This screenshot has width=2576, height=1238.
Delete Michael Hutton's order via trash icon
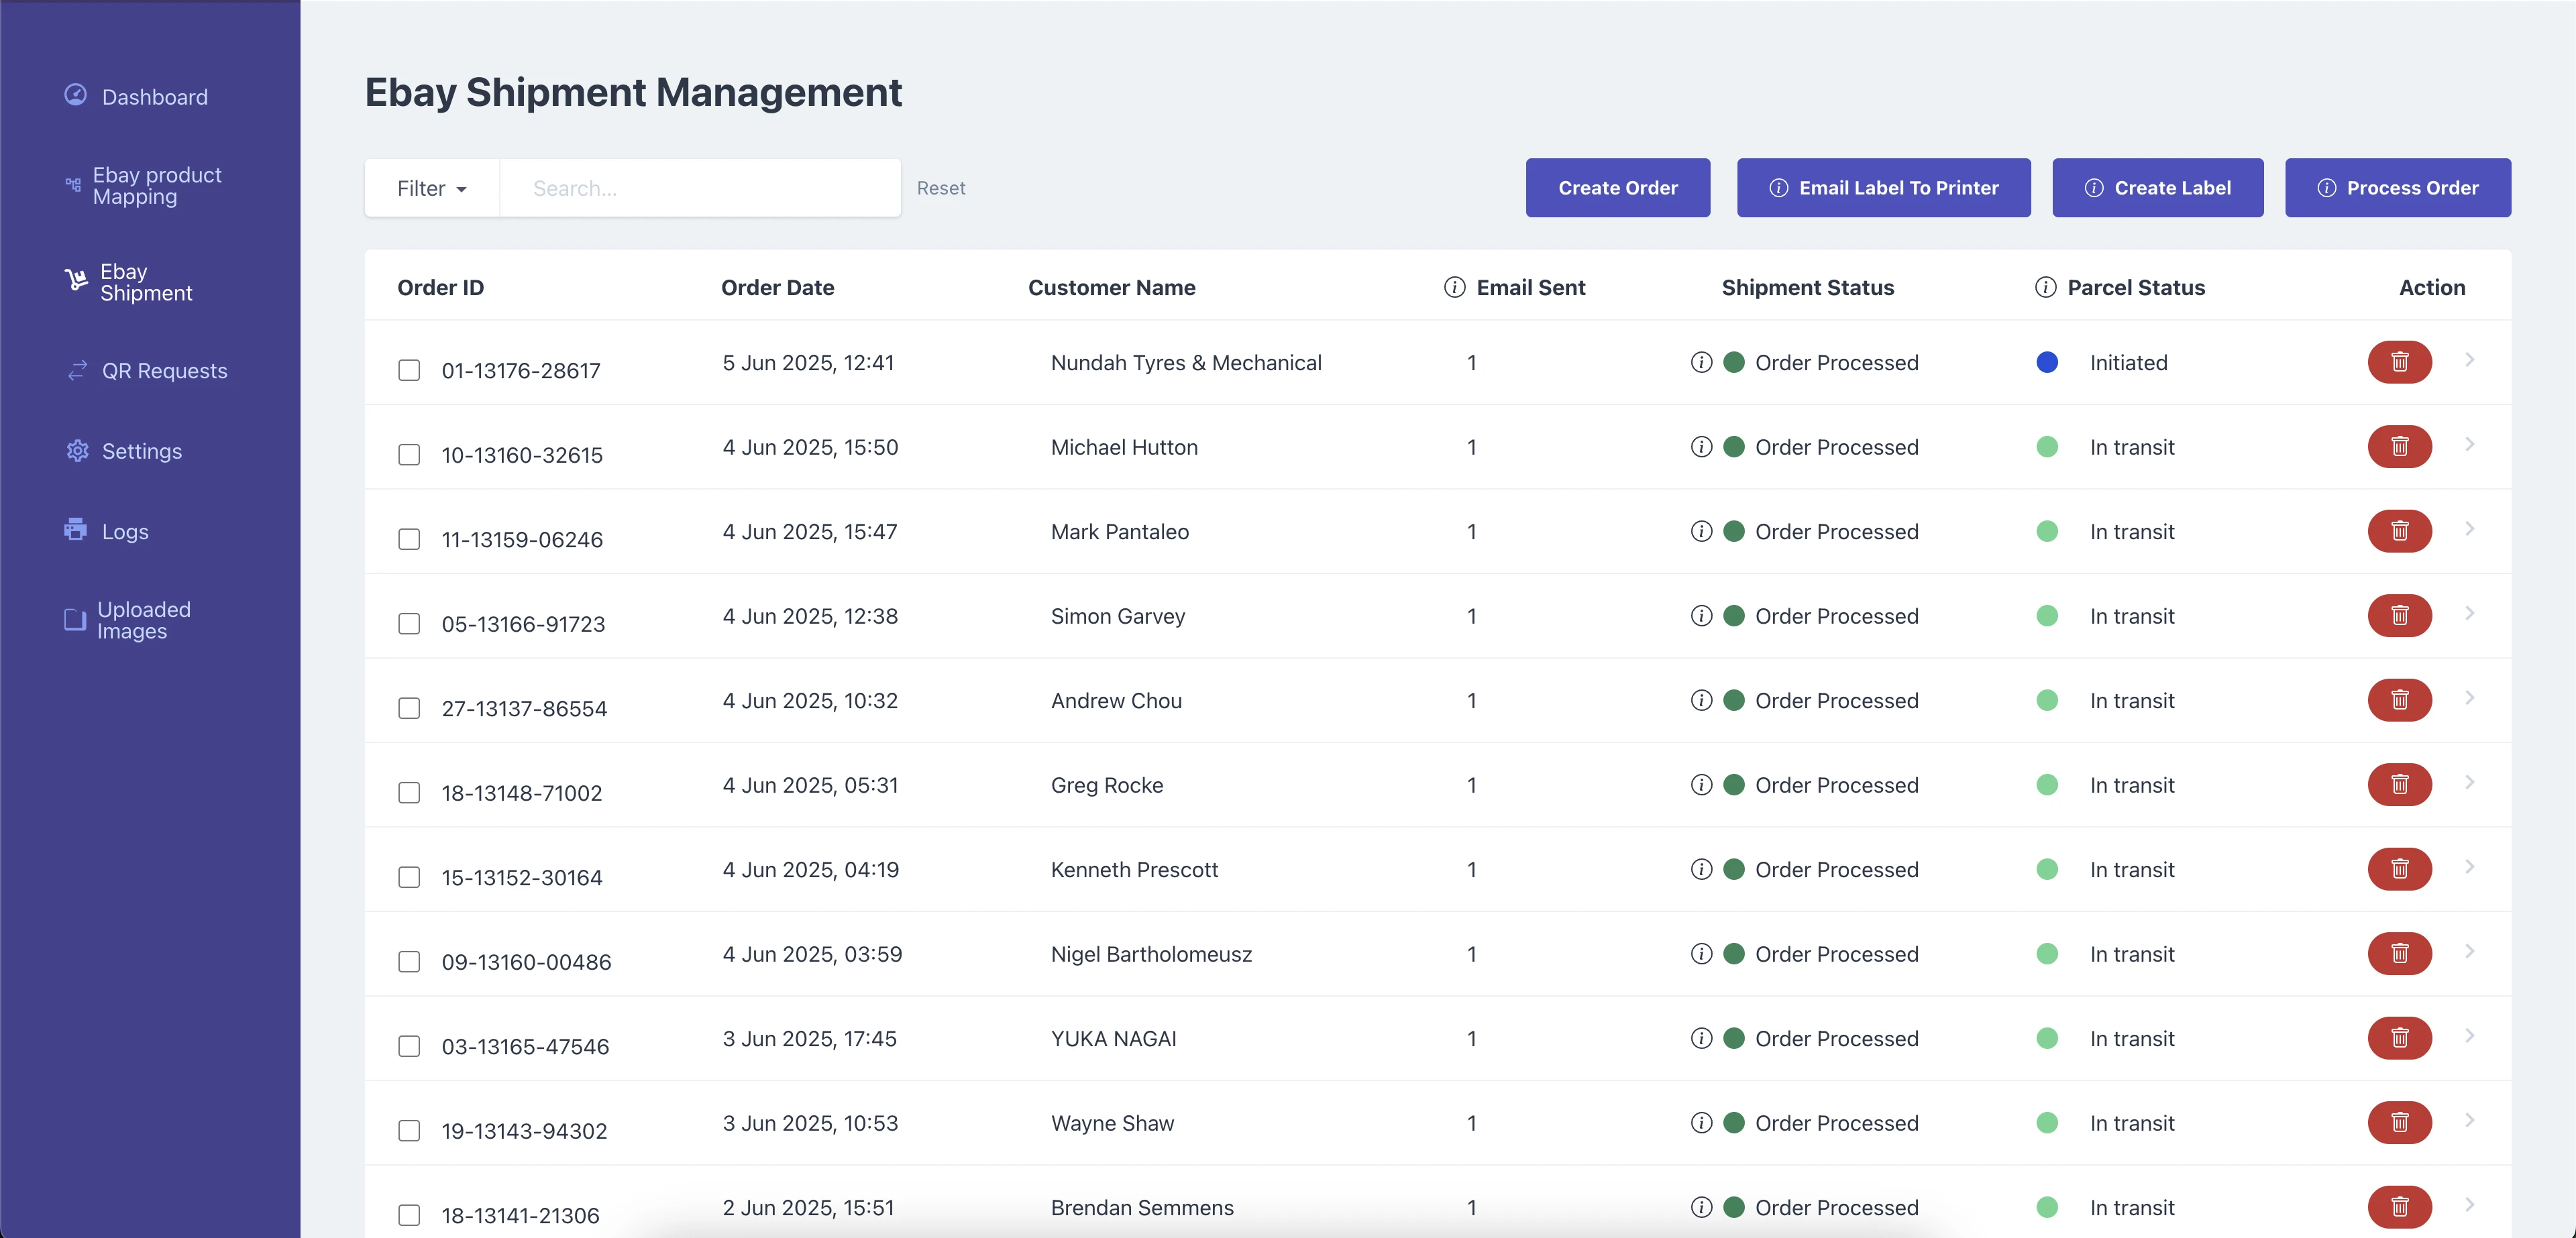pos(2399,446)
